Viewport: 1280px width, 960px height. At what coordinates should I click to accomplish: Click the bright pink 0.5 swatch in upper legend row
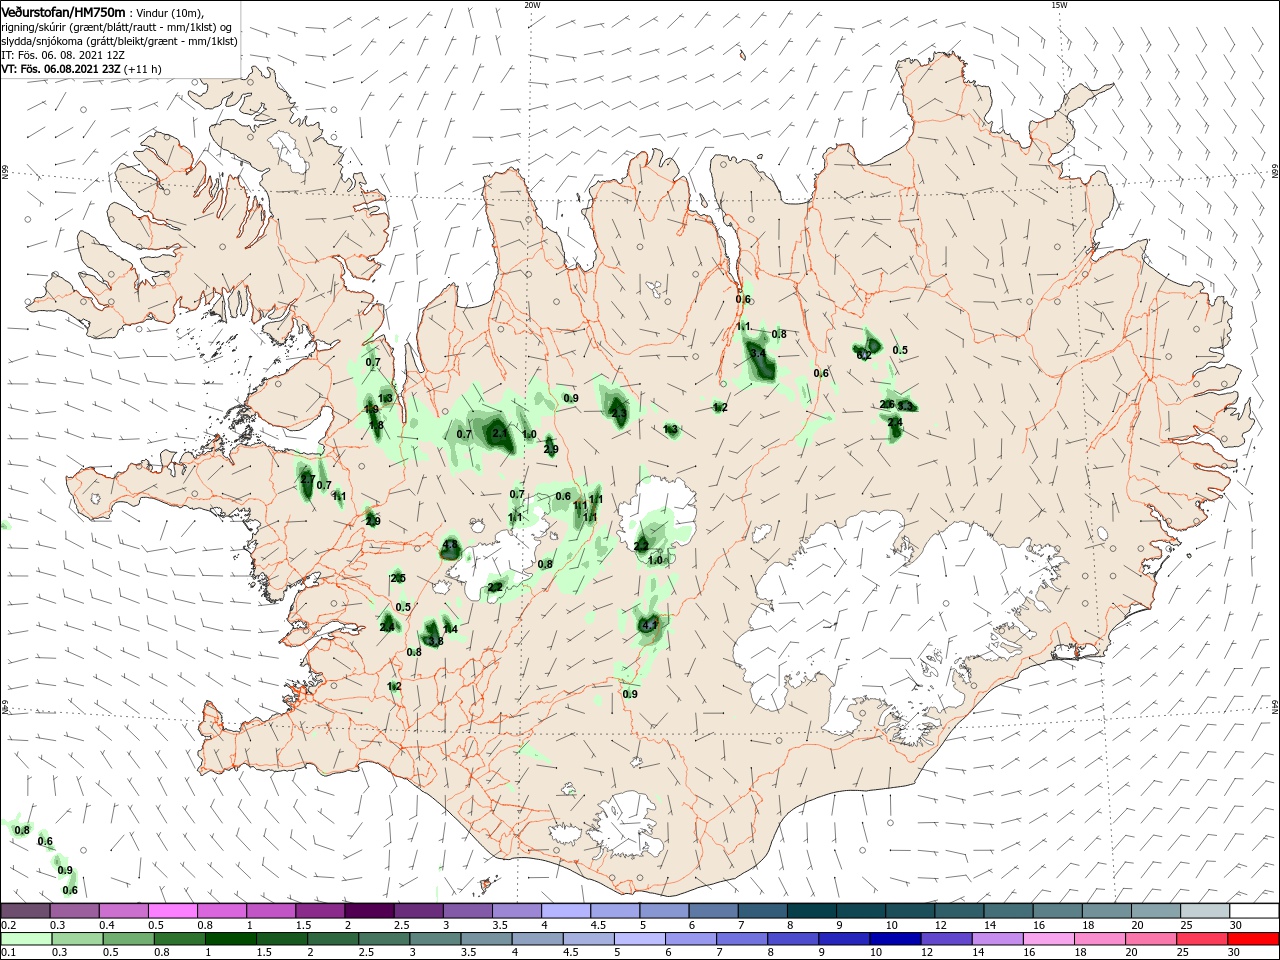tap(172, 911)
